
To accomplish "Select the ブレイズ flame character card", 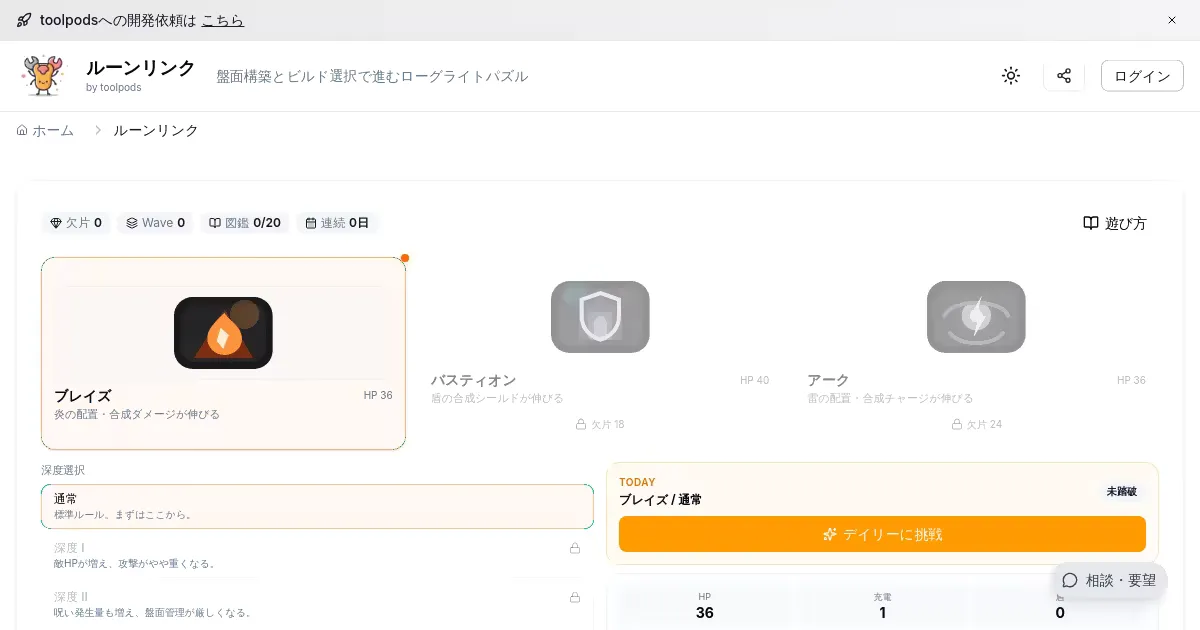I will click(223, 353).
